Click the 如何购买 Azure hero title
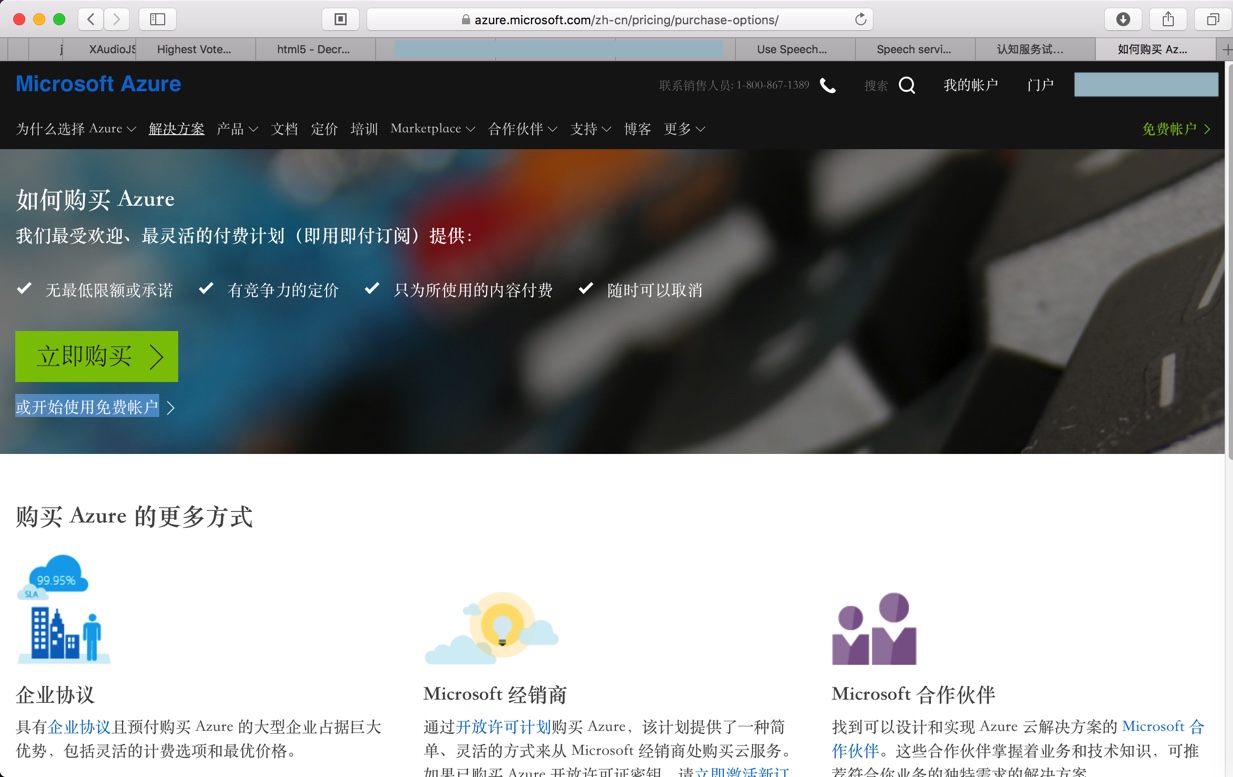The width and height of the screenshot is (1233, 777). pos(95,199)
